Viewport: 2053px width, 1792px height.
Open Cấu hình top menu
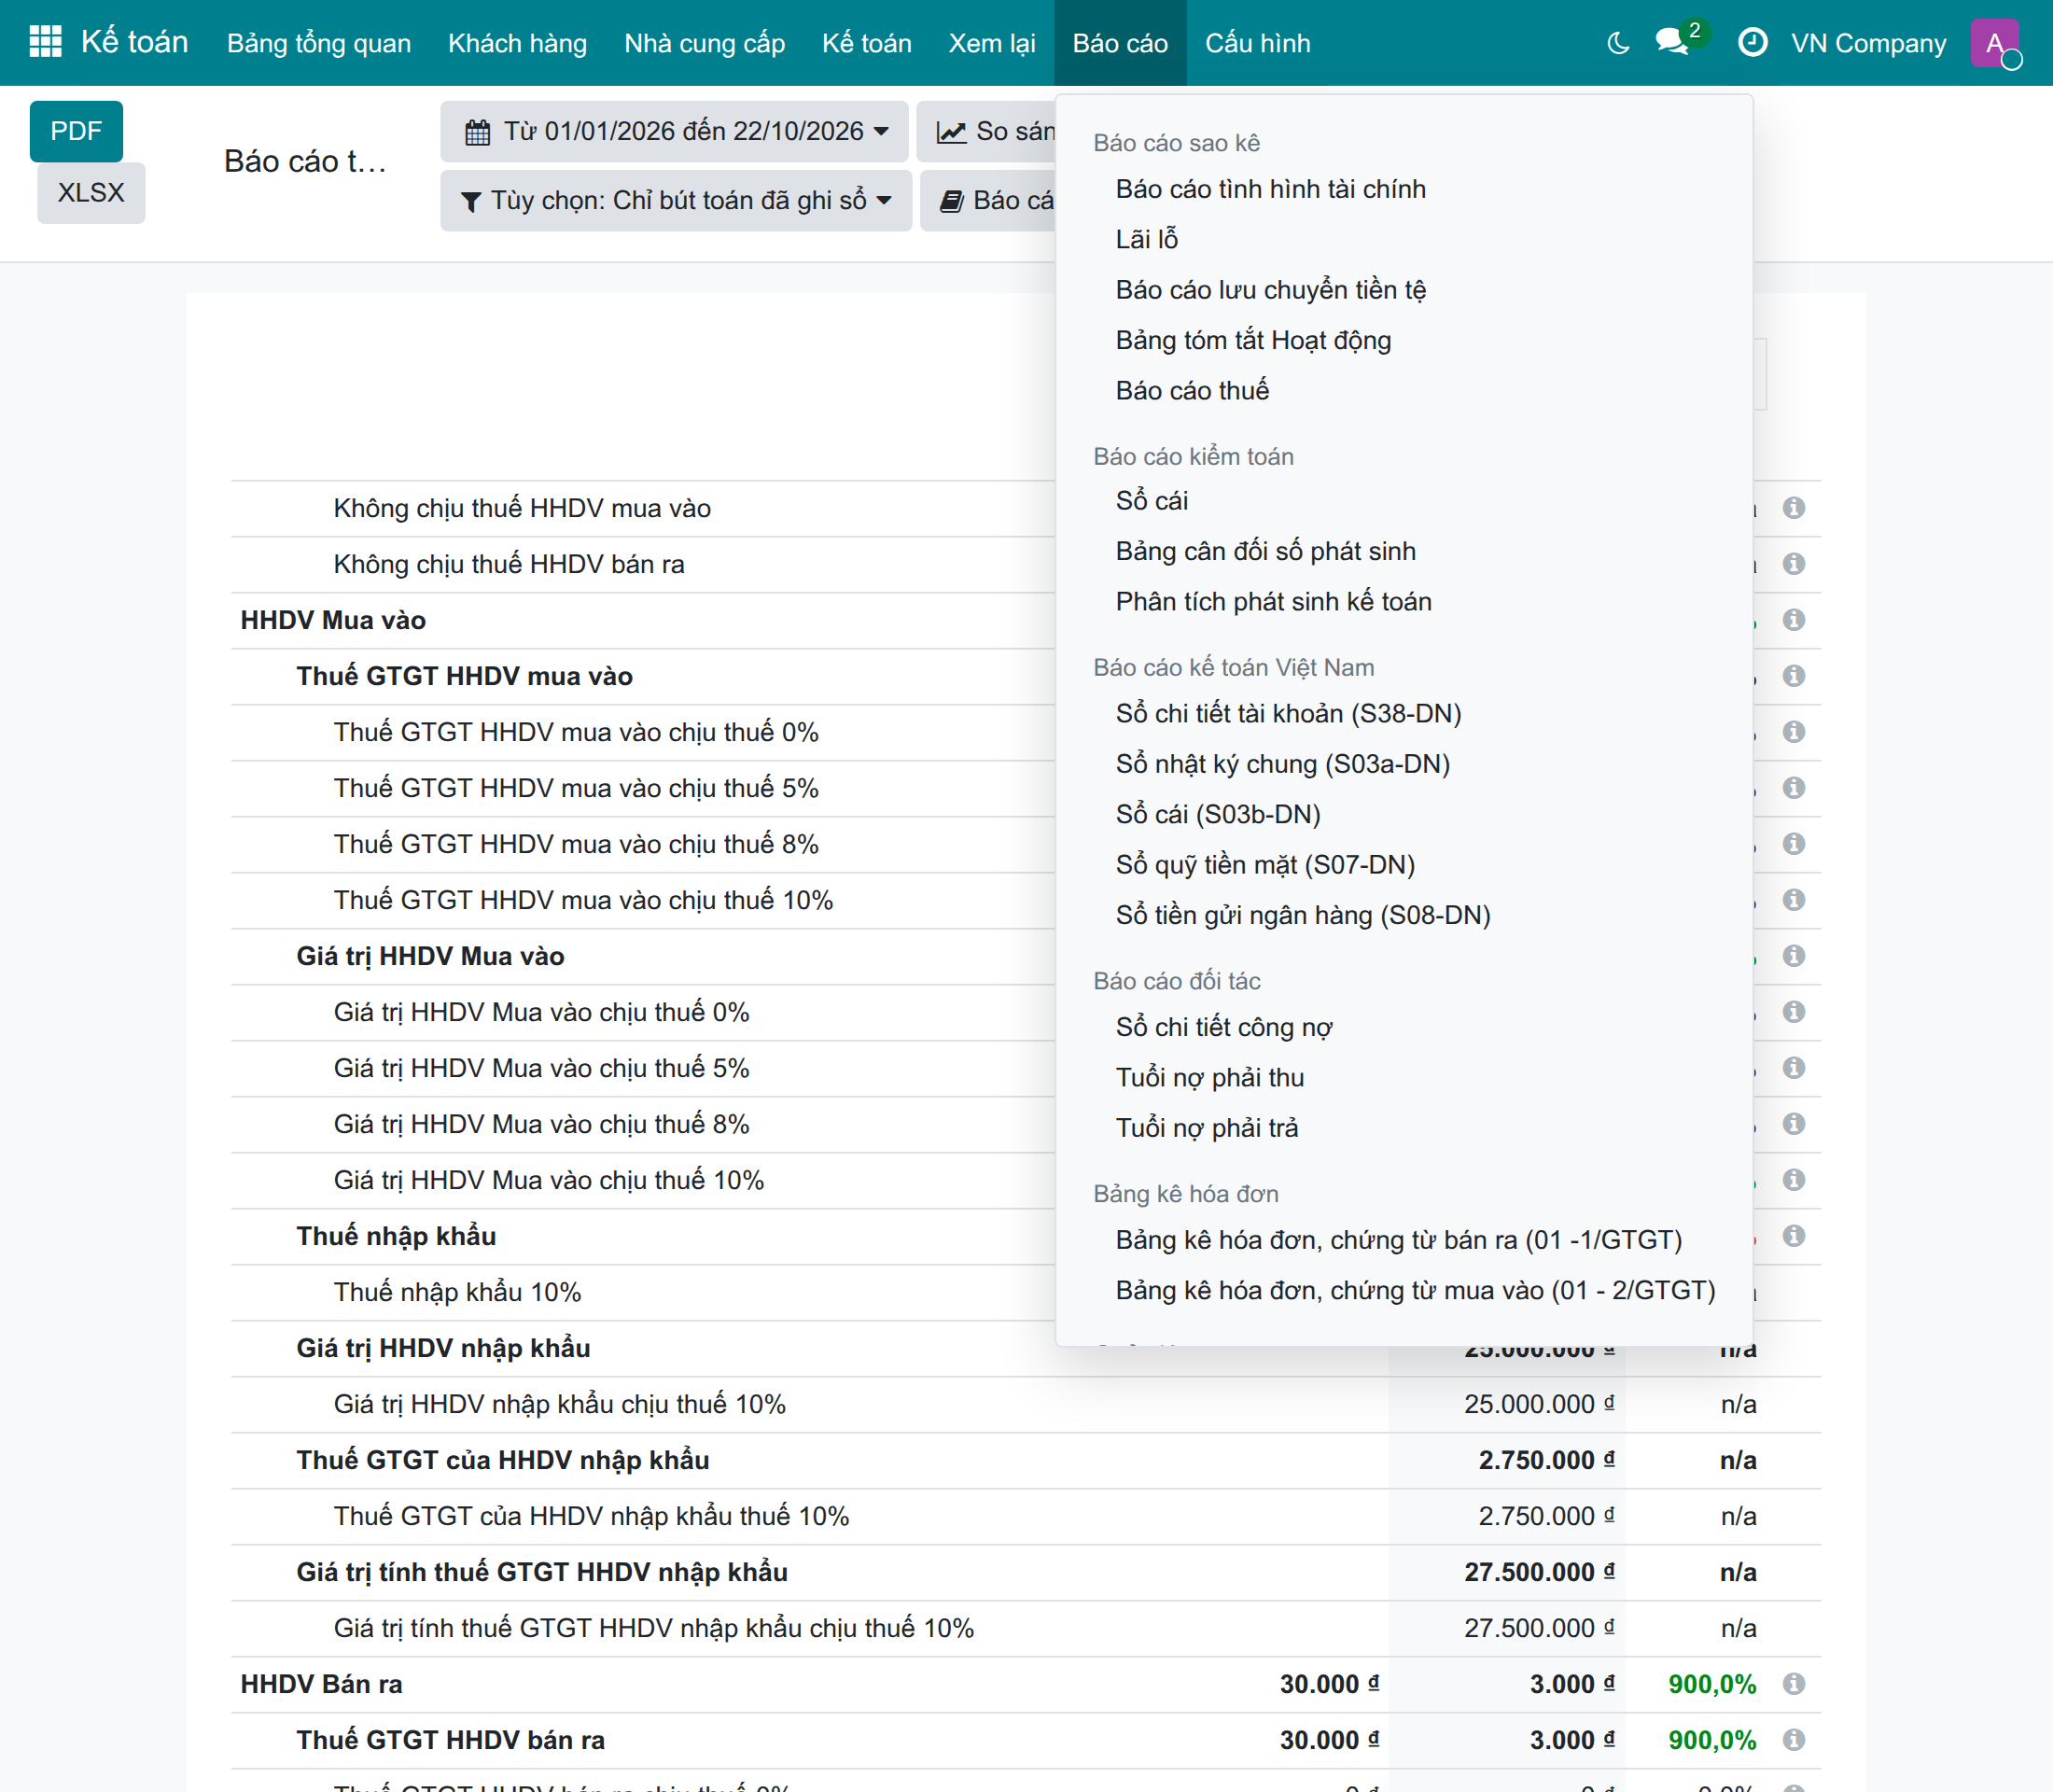click(x=1257, y=43)
